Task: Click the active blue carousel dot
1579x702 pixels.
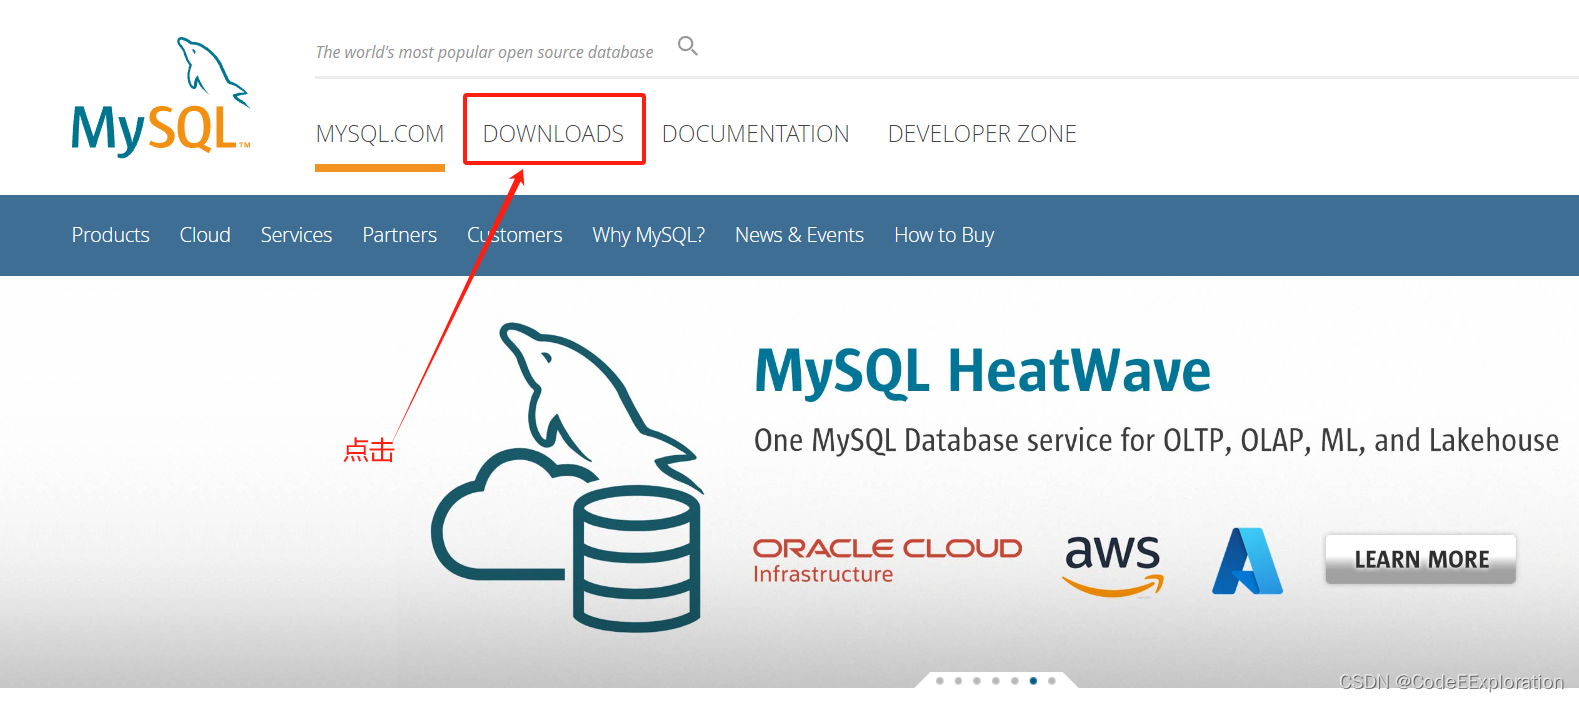Action: click(x=1033, y=681)
